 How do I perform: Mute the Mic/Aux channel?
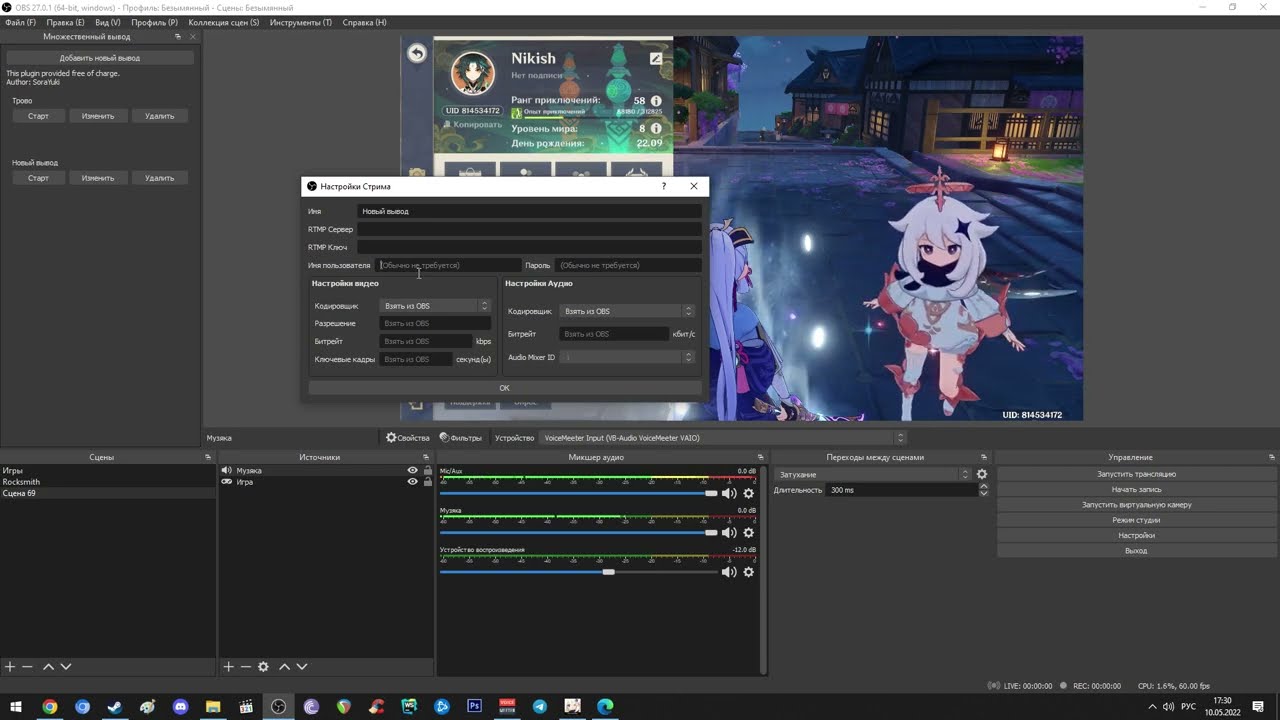point(729,493)
